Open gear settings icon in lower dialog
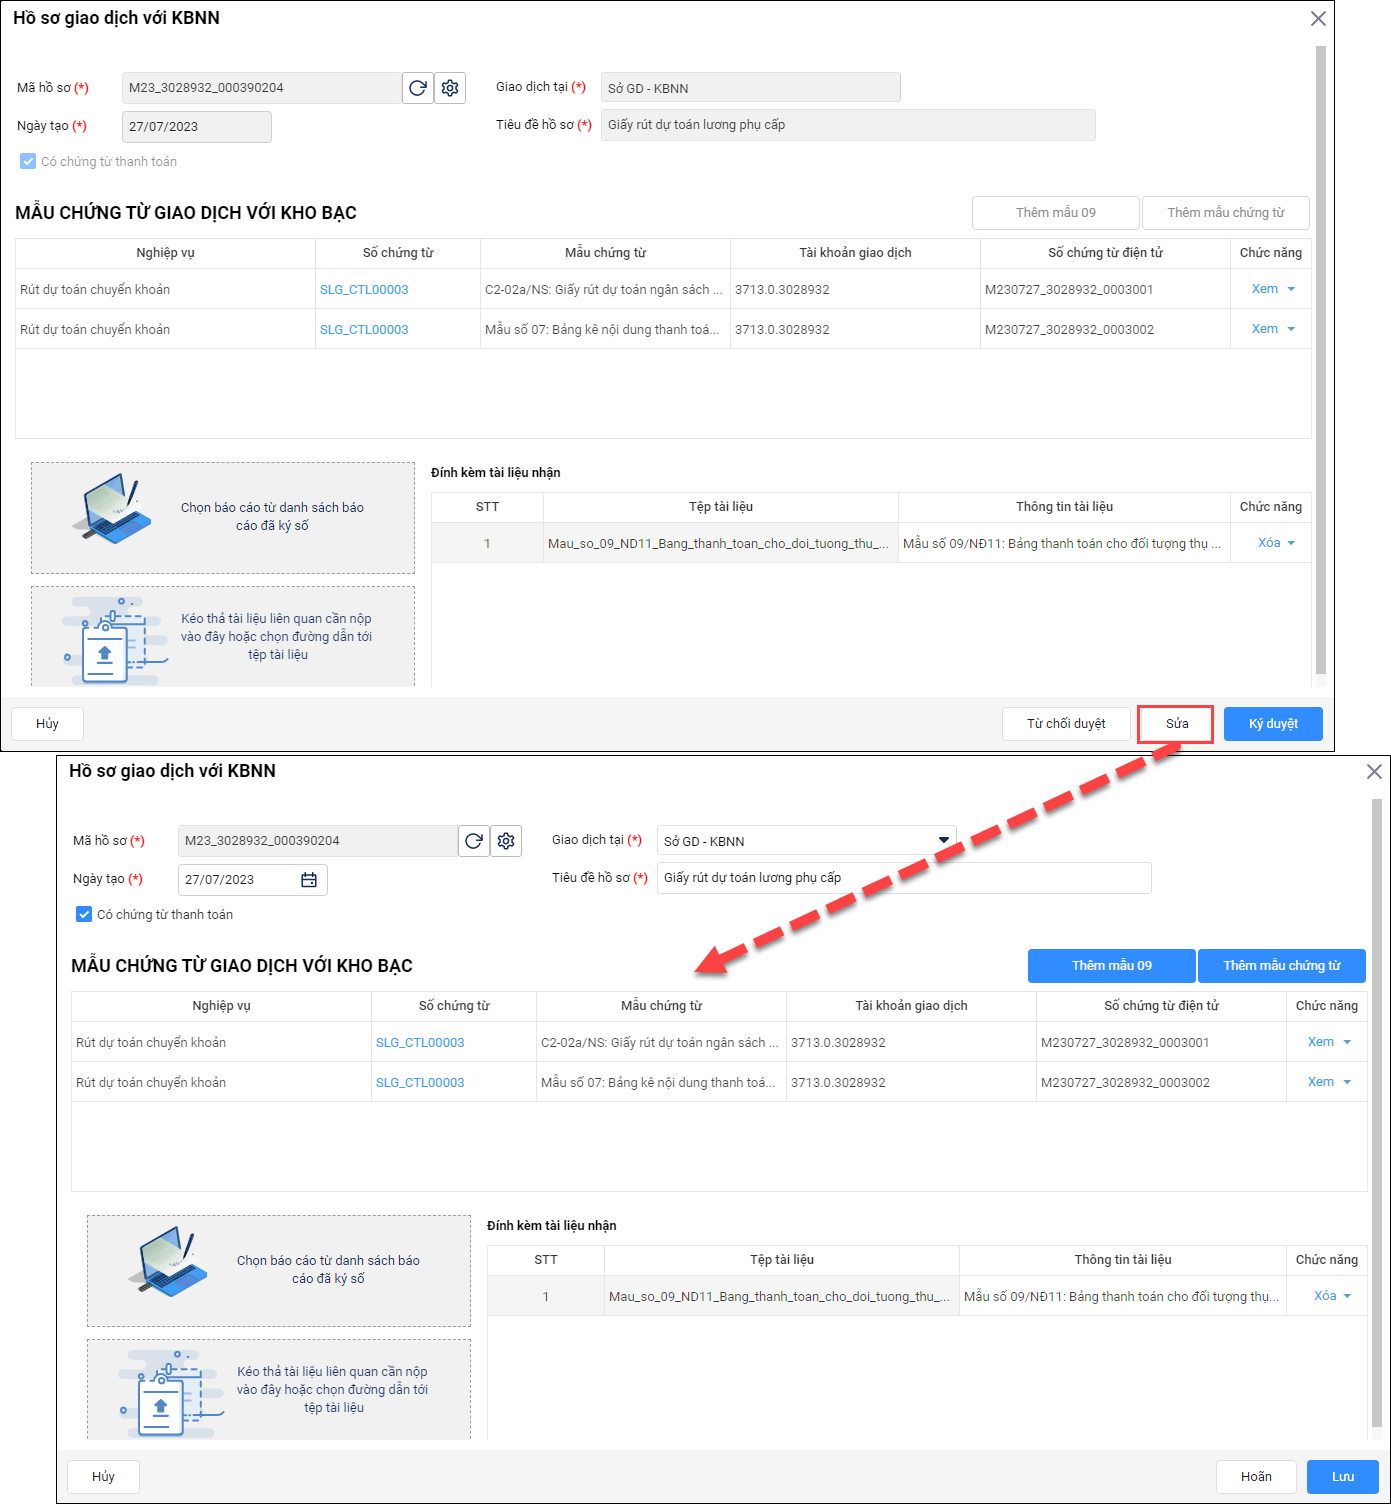Screen dimensions: 1391x1504 pos(506,841)
